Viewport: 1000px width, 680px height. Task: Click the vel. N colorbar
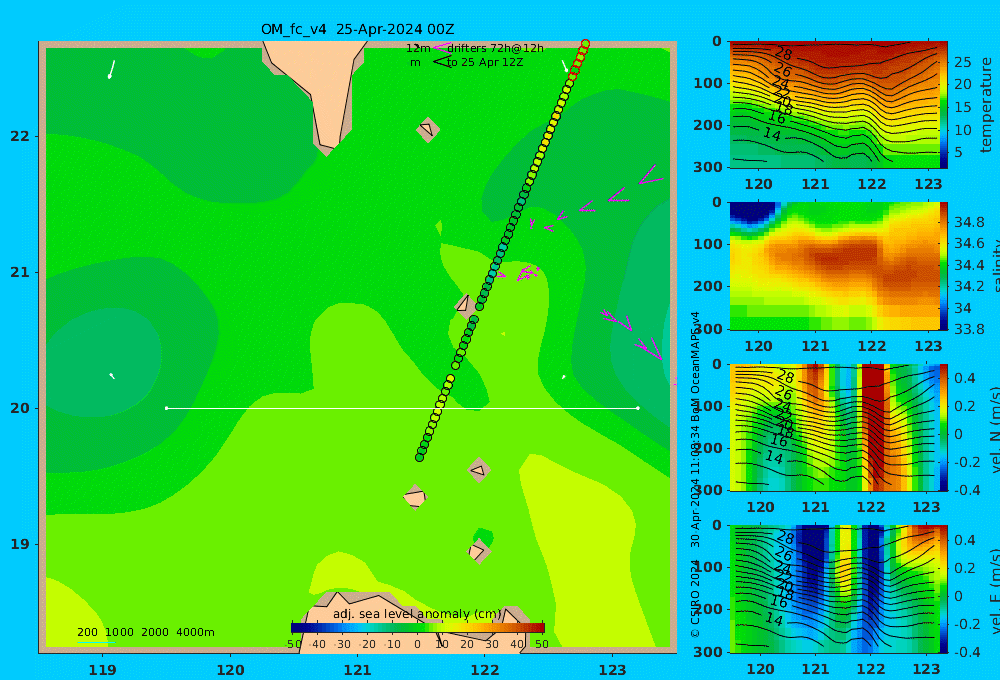[x=944, y=427]
